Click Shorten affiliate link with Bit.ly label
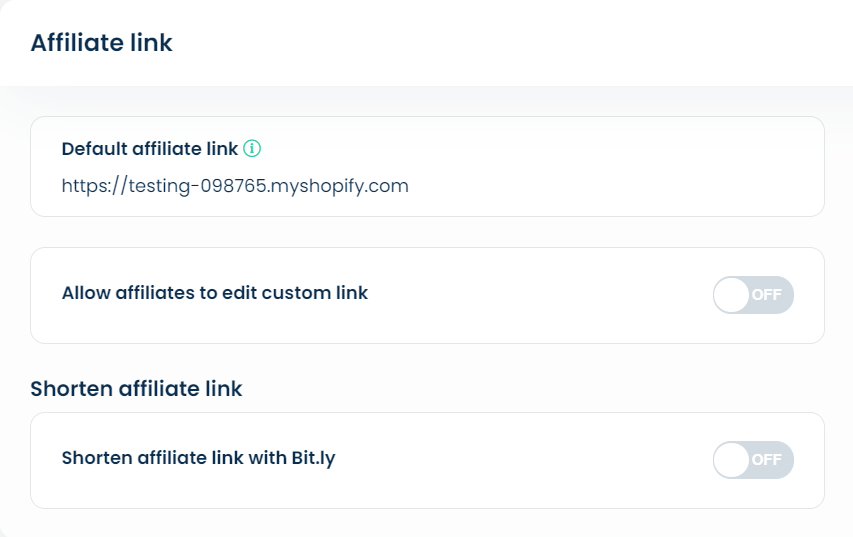 pos(198,458)
